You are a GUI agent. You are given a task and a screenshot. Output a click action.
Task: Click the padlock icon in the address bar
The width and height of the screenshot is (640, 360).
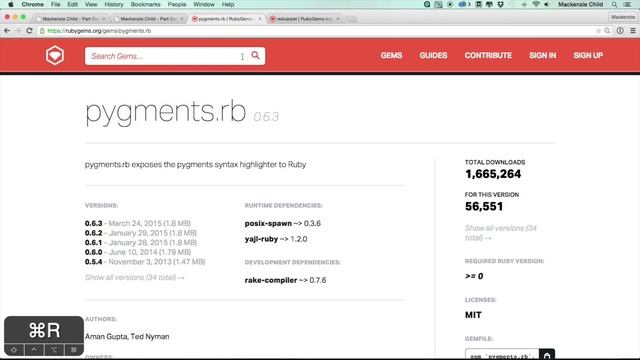tap(42, 31)
